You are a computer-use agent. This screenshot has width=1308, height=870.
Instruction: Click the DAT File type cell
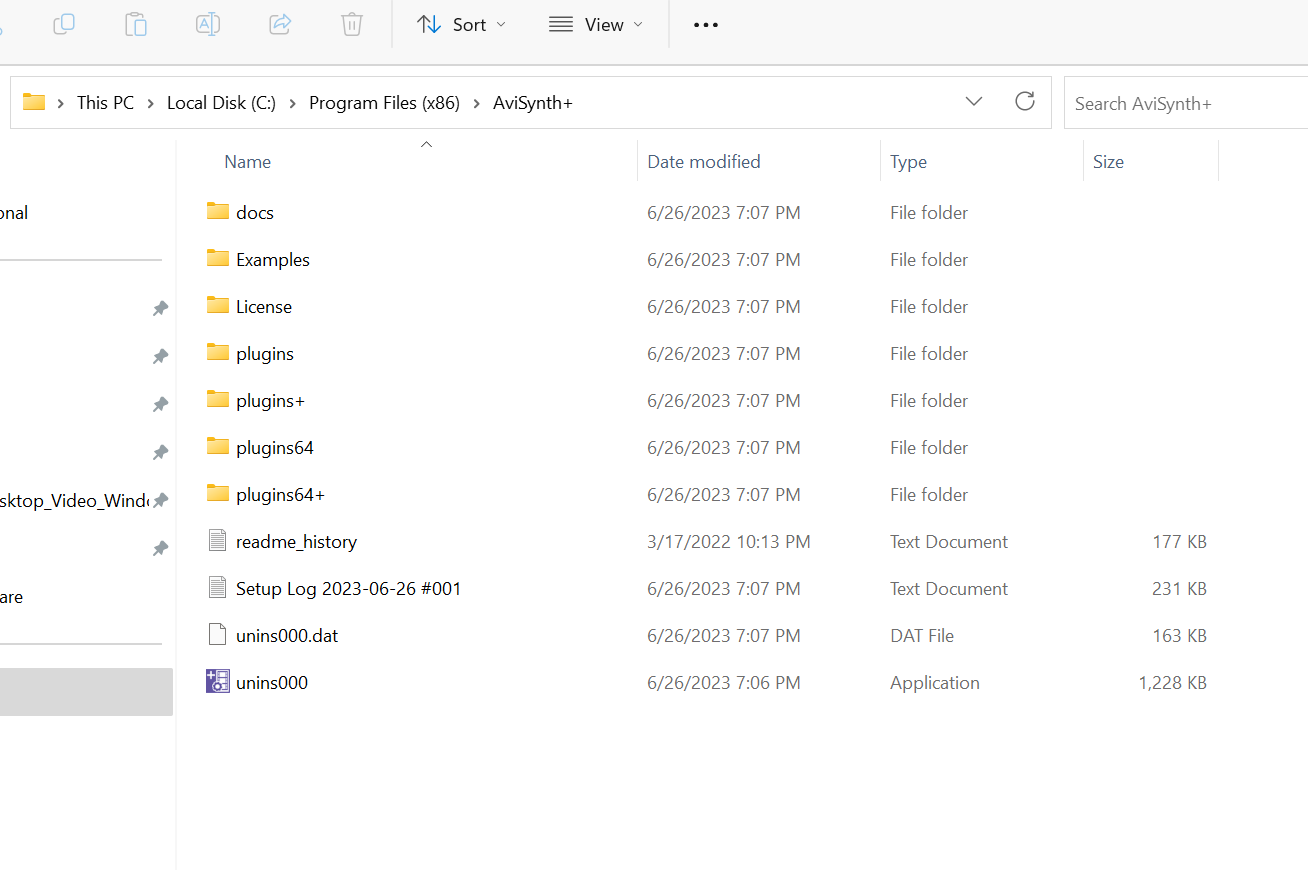922,636
